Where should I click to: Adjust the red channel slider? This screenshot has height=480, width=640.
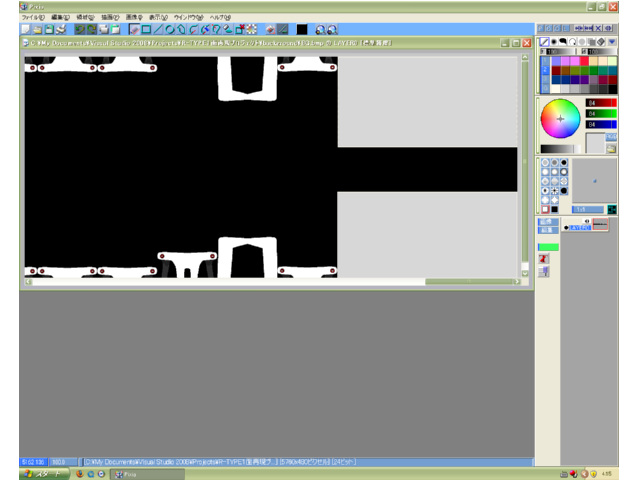601,103
